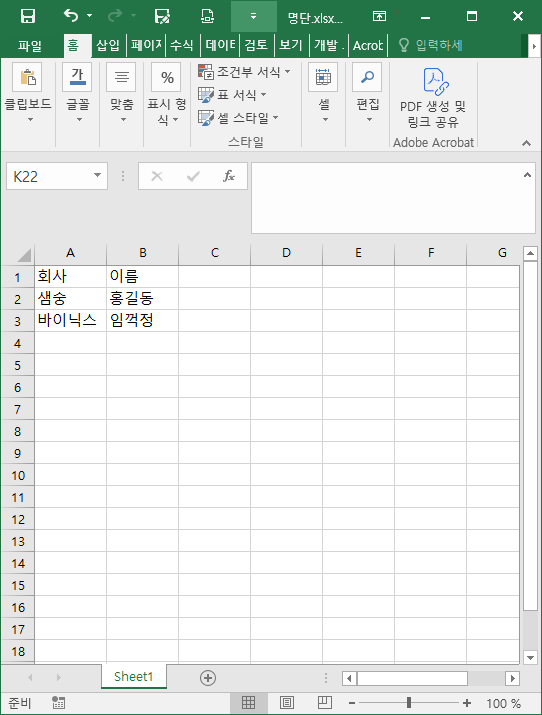Click the vertical scrollbar up arrow

pos(530,253)
